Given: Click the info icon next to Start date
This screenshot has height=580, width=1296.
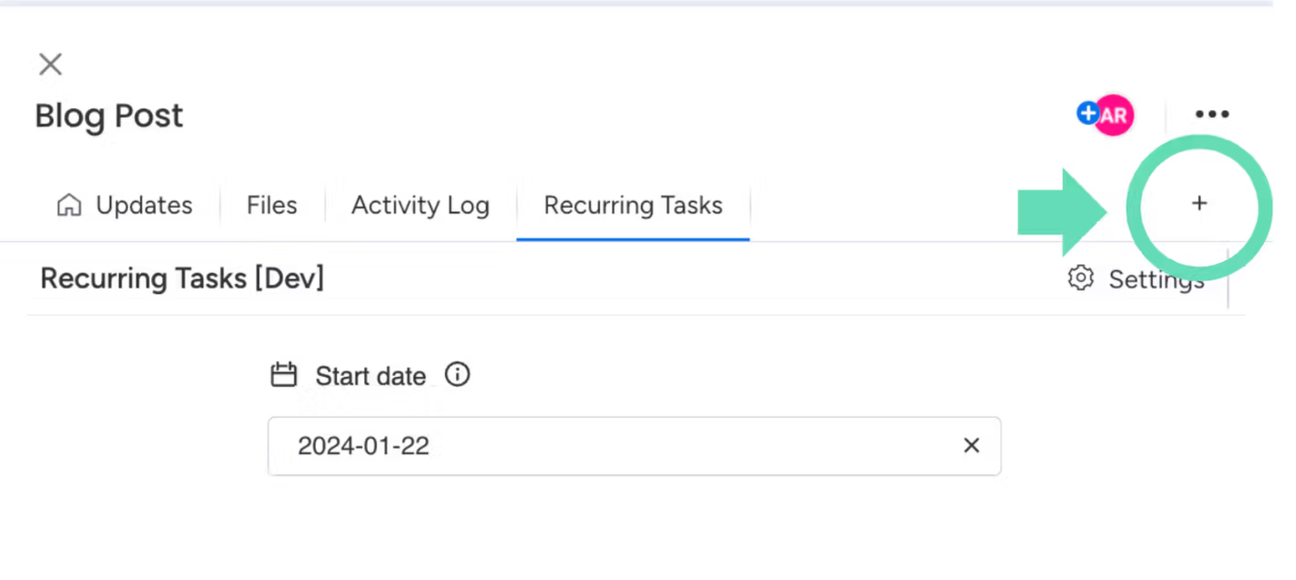Looking at the screenshot, I should (x=457, y=374).
